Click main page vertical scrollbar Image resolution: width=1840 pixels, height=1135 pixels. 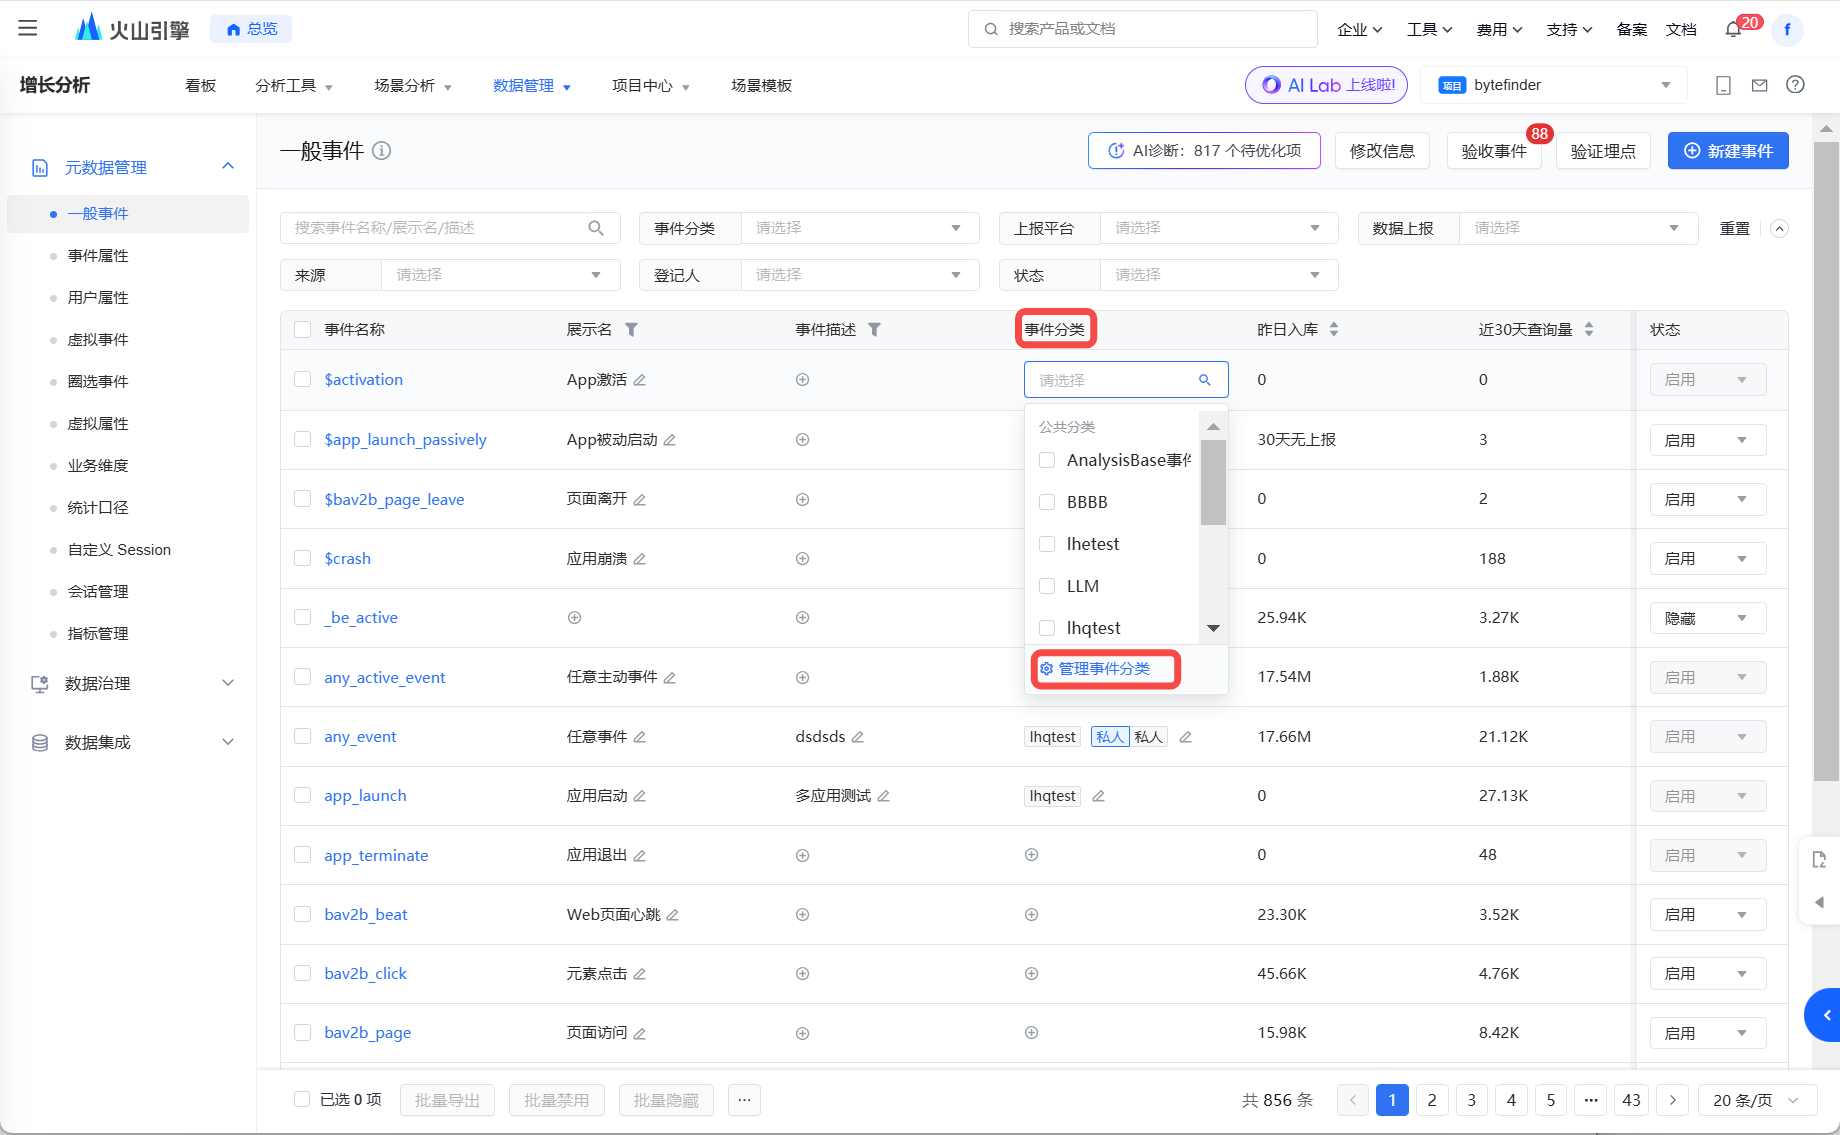point(1827,460)
